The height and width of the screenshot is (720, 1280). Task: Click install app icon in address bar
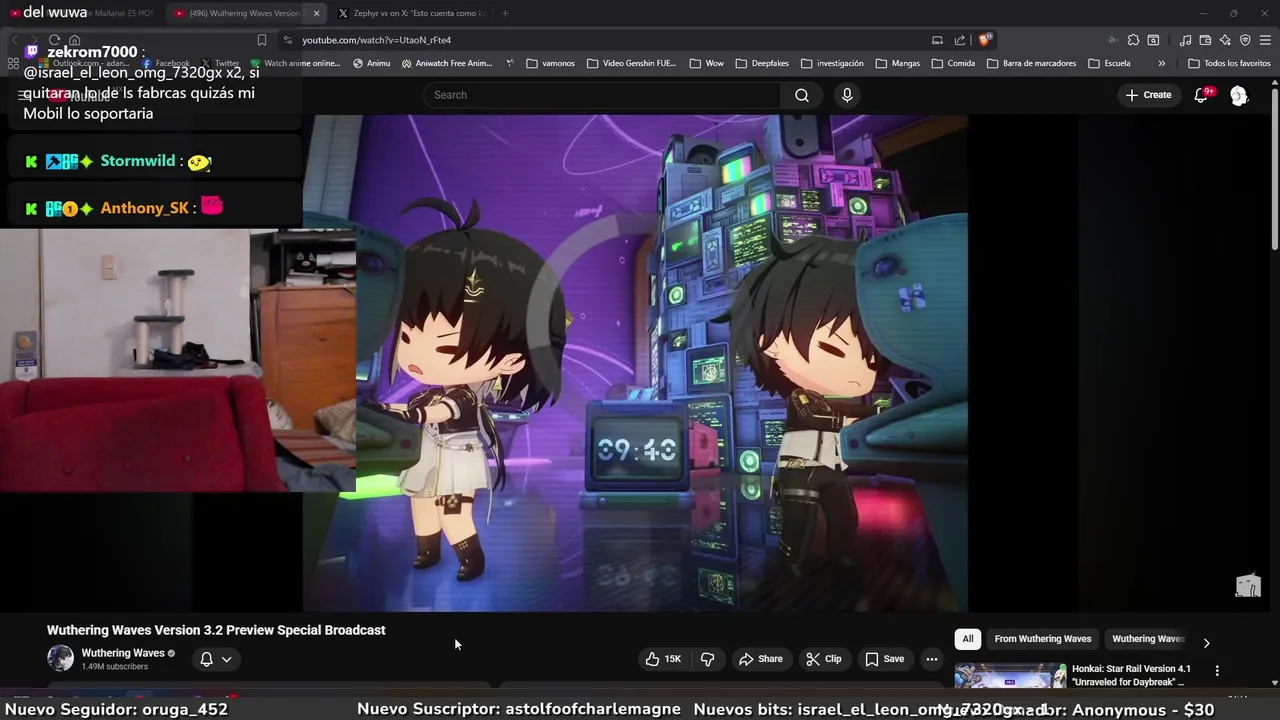coord(937,40)
